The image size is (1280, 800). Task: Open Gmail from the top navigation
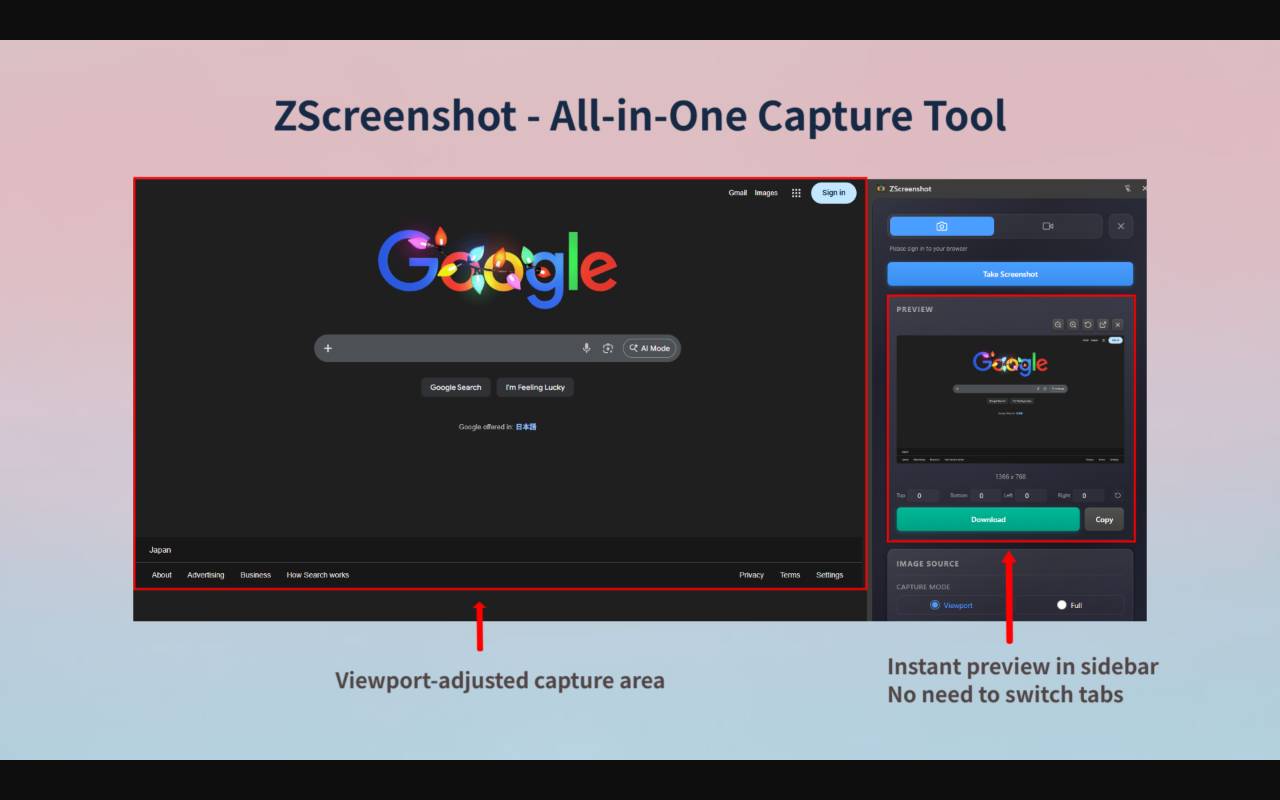tap(738, 192)
